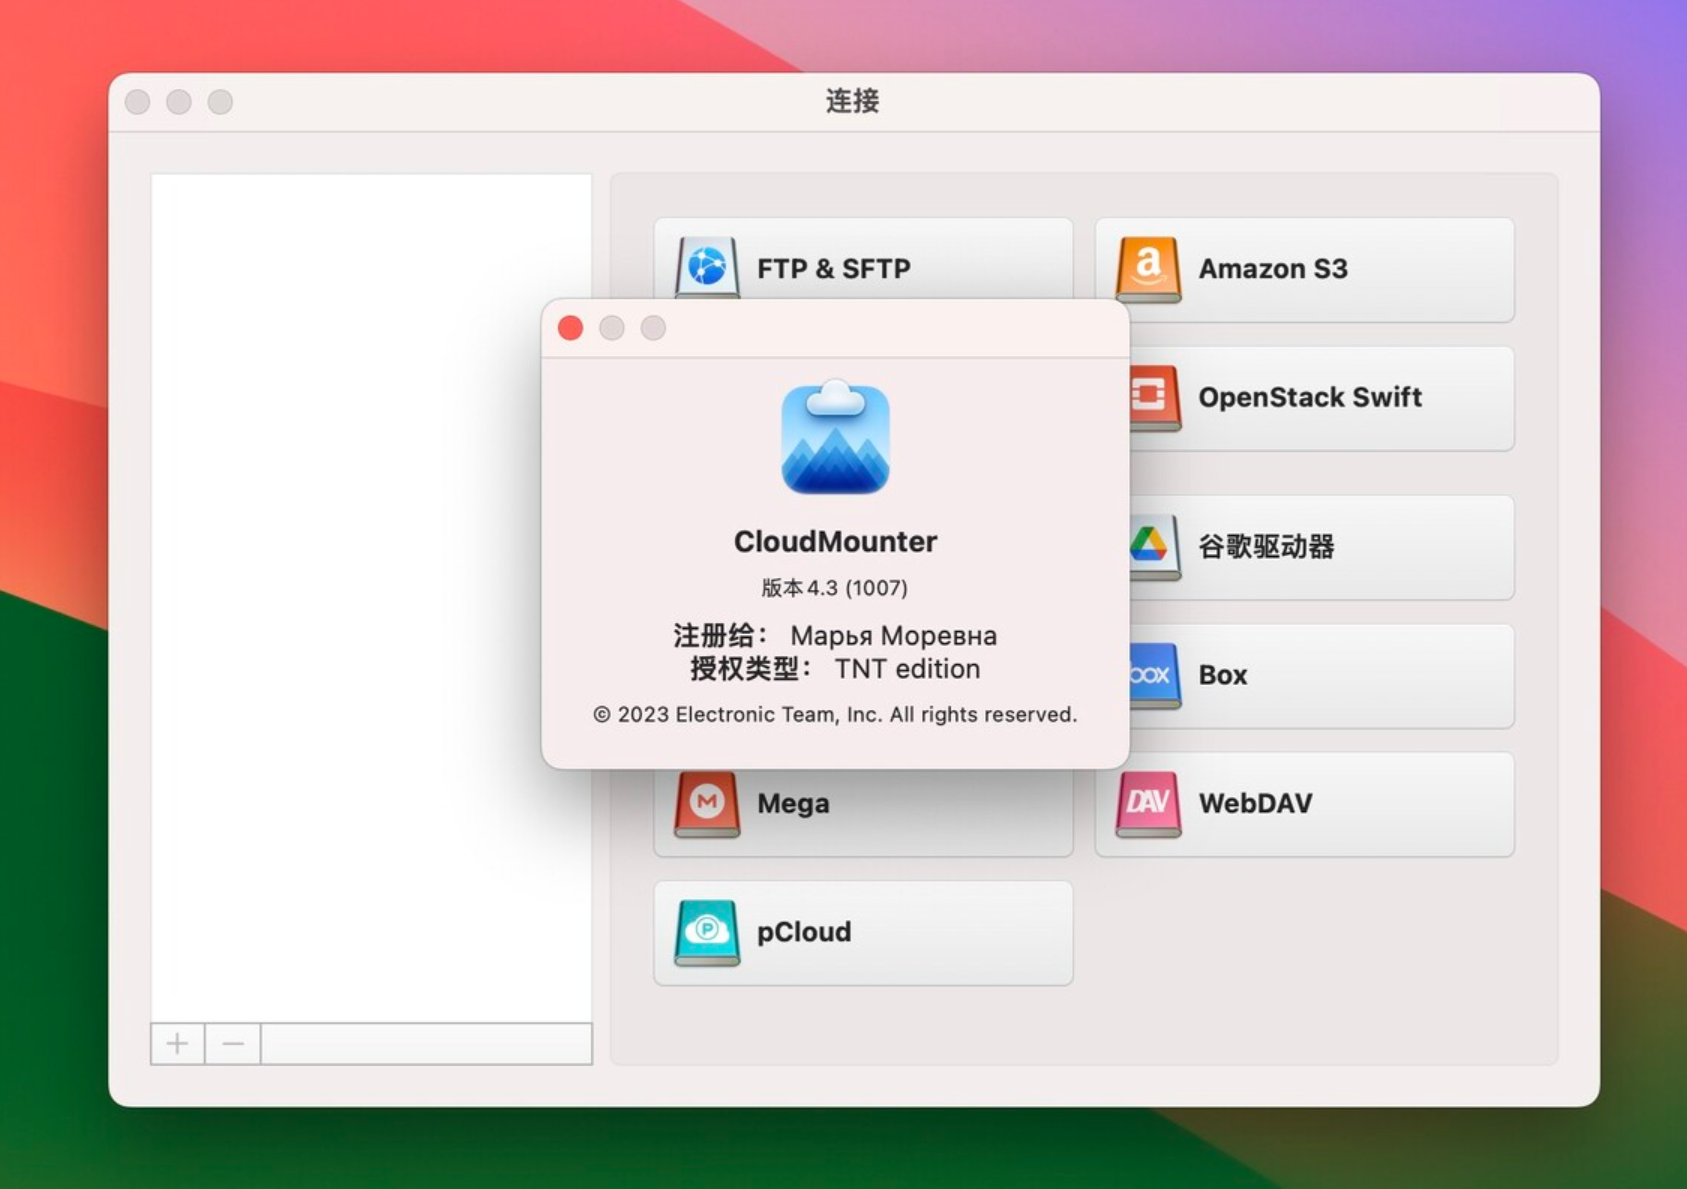1687x1189 pixels.
Task: Open the OpenStack Swift connection label
Action: pos(1310,397)
